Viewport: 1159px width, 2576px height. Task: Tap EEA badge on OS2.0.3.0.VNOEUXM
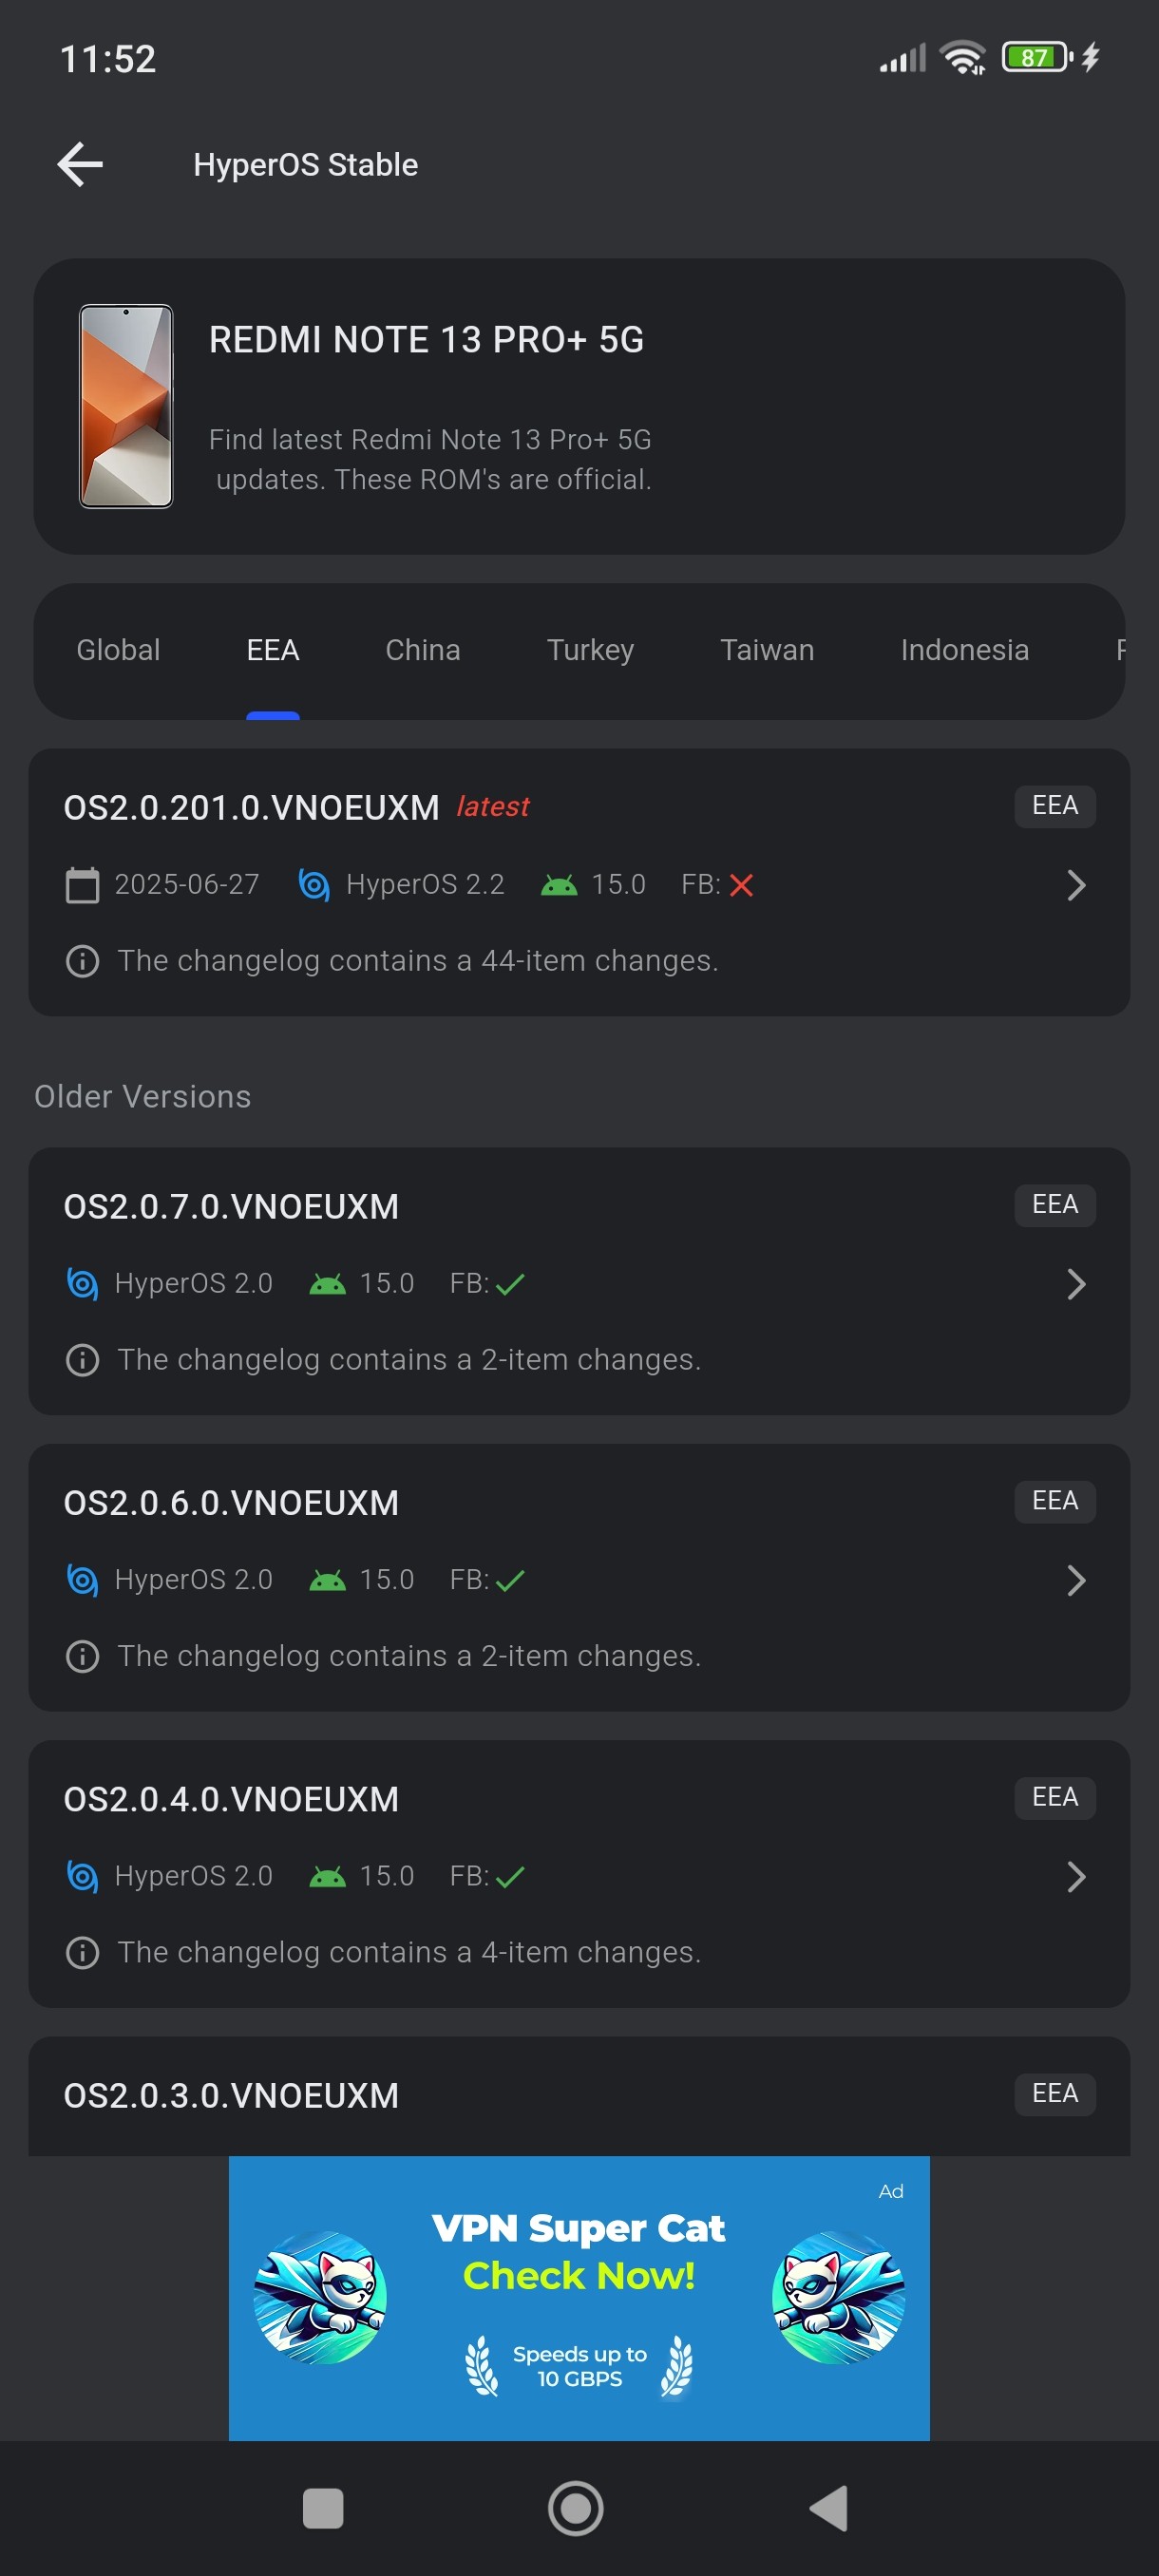(x=1054, y=2094)
